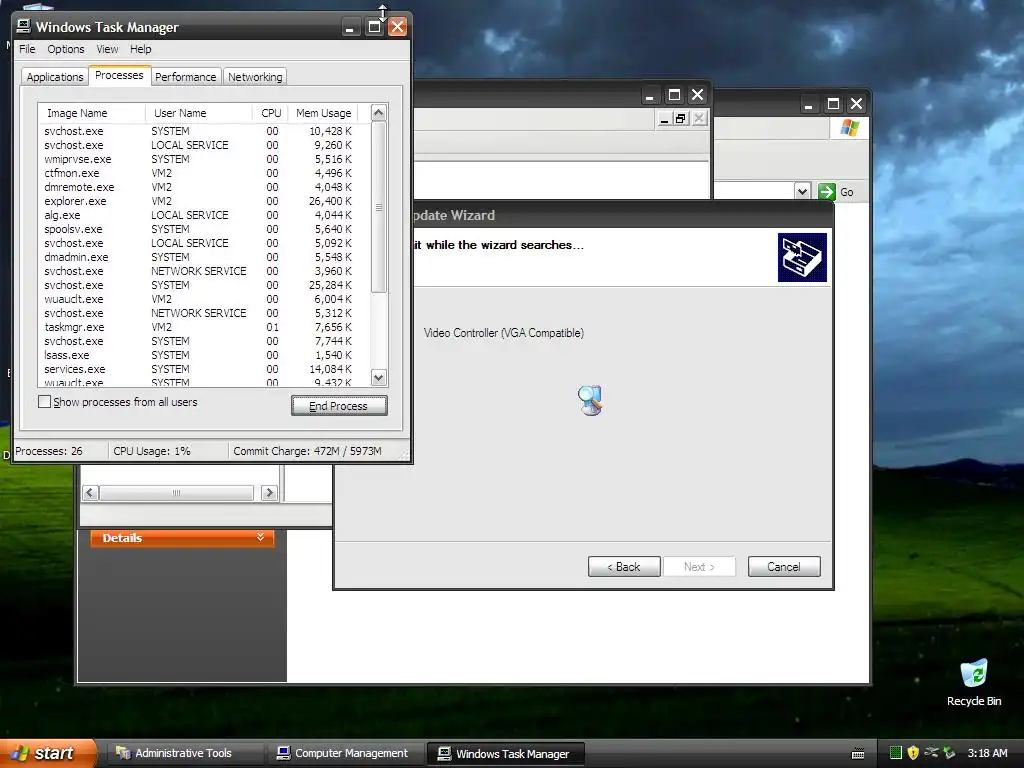This screenshot has height=768, width=1024.
Task: Click the horizontal scrollbar thumb in left pane
Action: (176, 493)
